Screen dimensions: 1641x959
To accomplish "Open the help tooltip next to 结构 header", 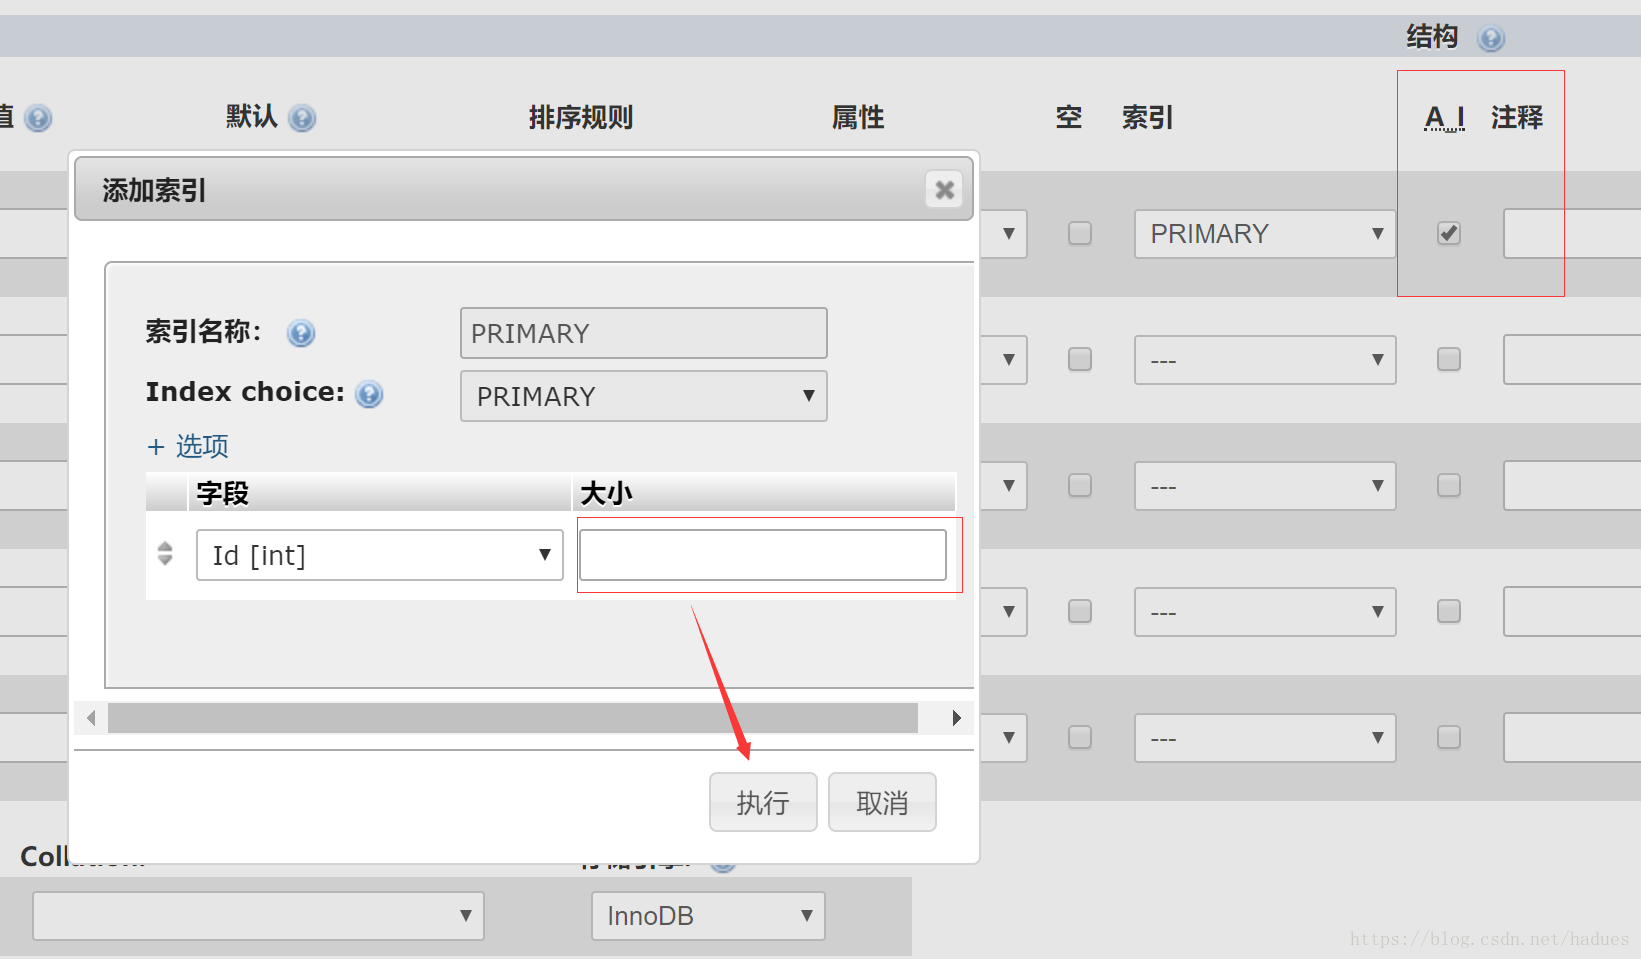I will (1491, 37).
